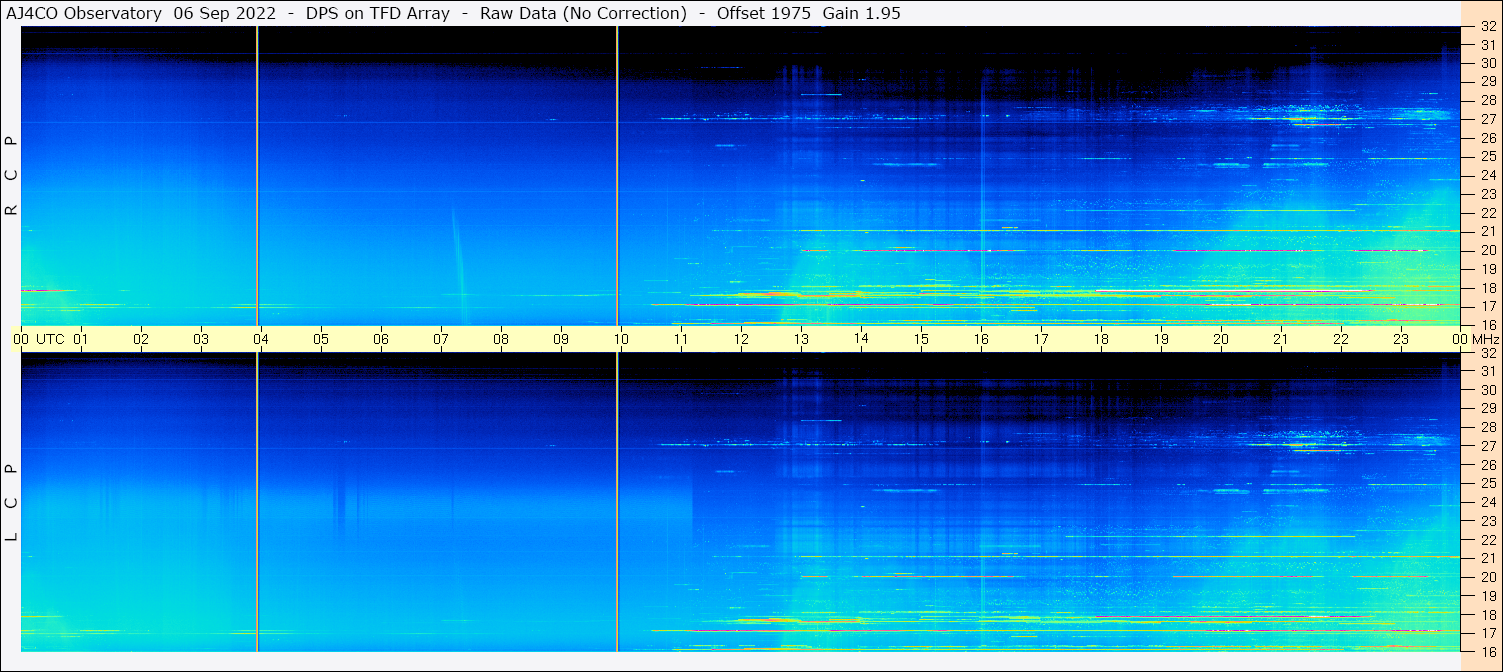Click the 27 MHz label on the LCP frequency scale
This screenshot has width=1503, height=672.
[1488, 446]
